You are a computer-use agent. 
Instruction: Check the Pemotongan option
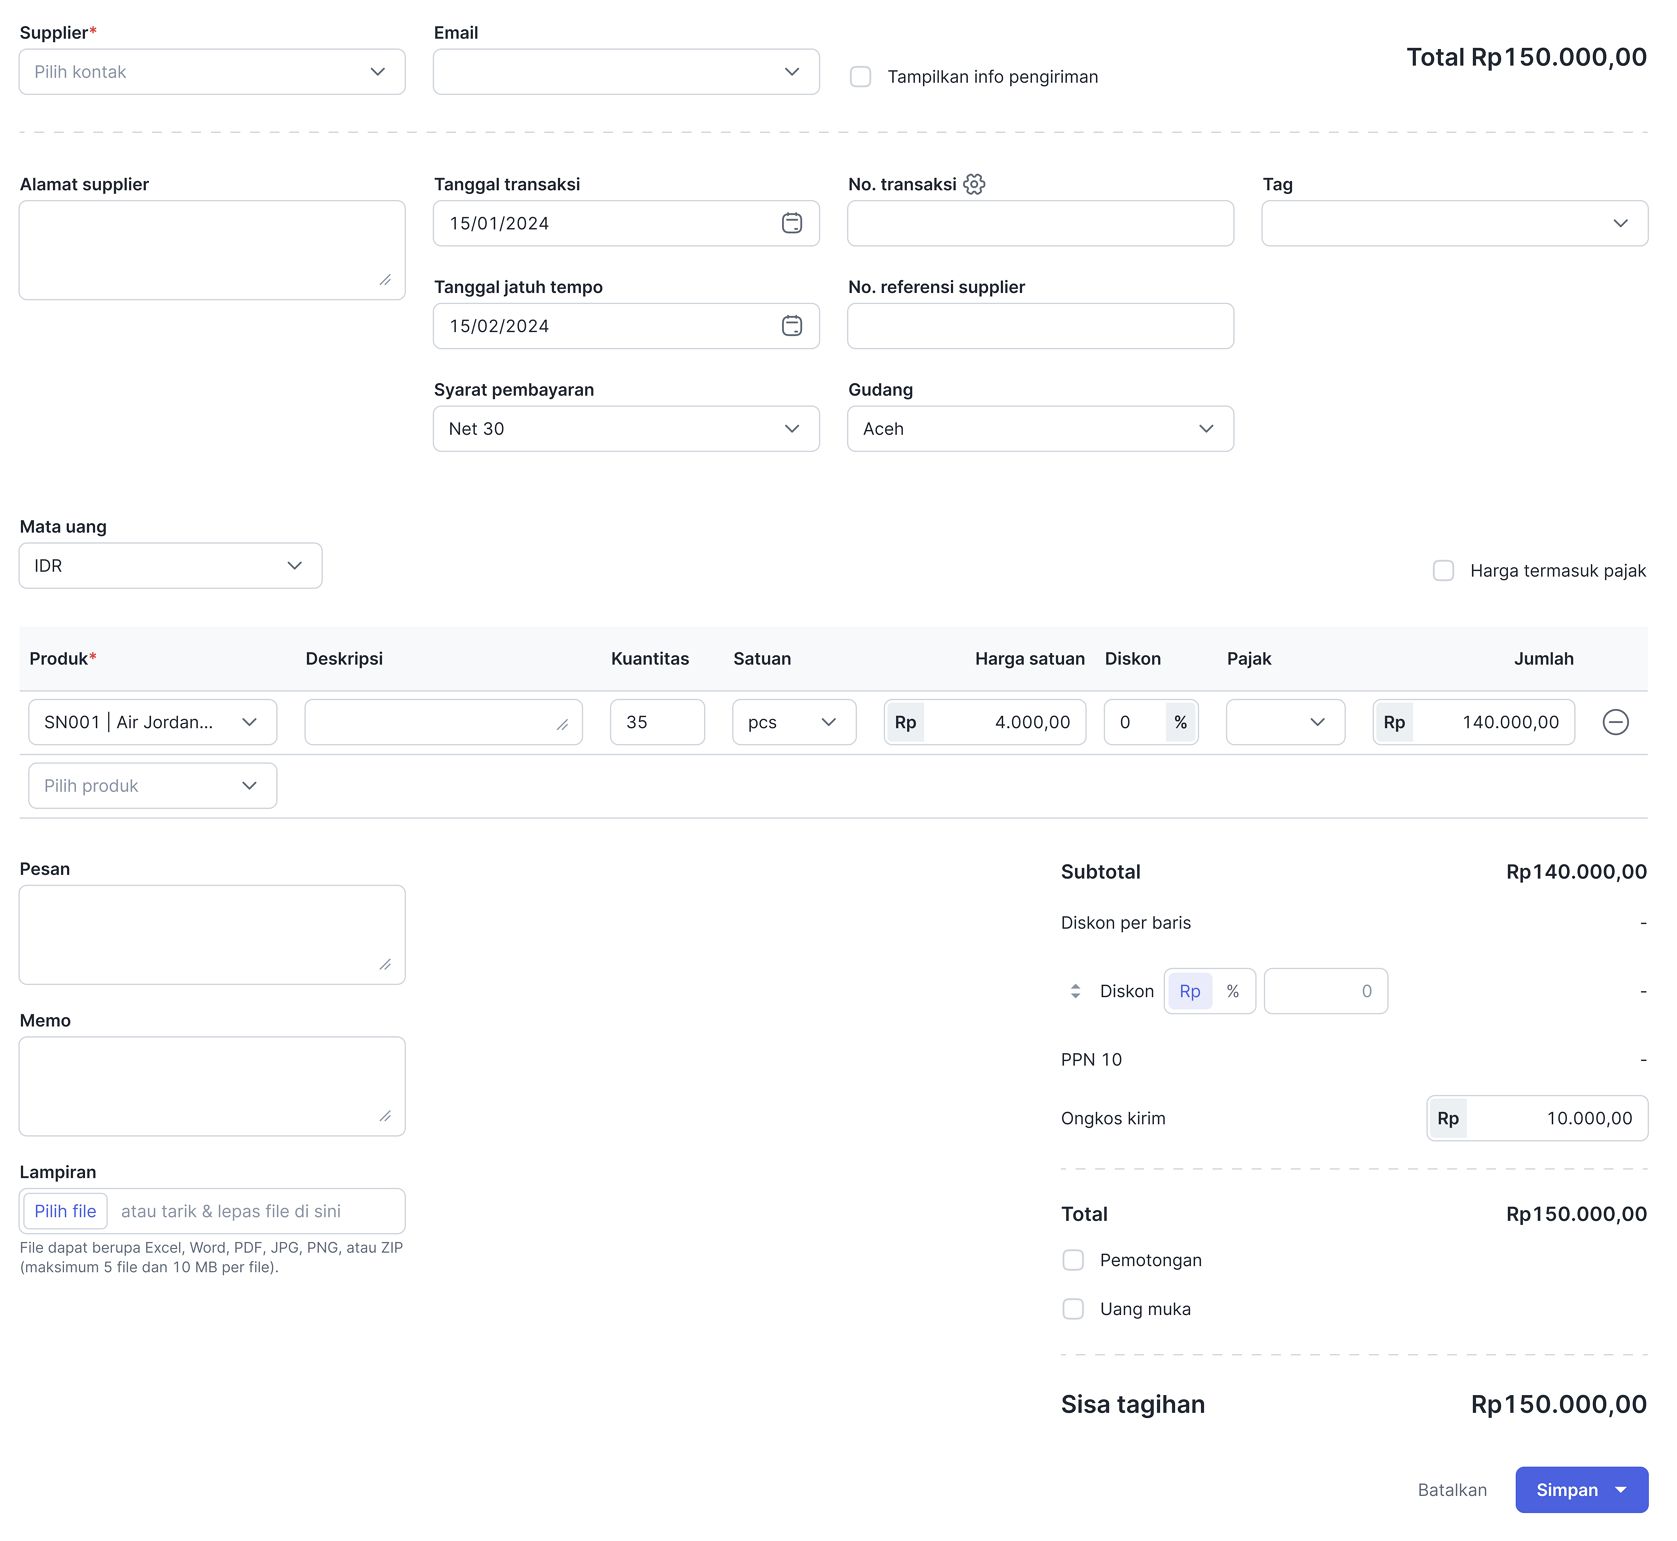(x=1073, y=1260)
